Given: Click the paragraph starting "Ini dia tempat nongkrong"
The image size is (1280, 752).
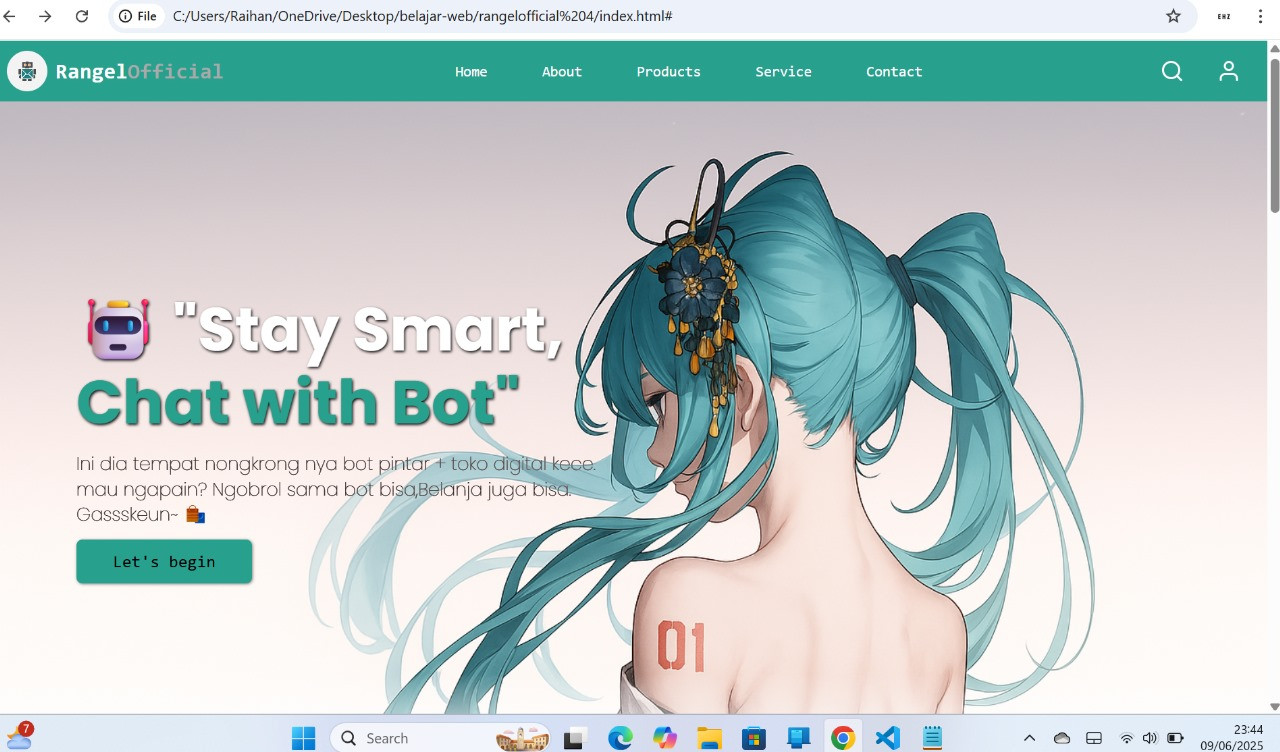Looking at the screenshot, I should (336, 489).
